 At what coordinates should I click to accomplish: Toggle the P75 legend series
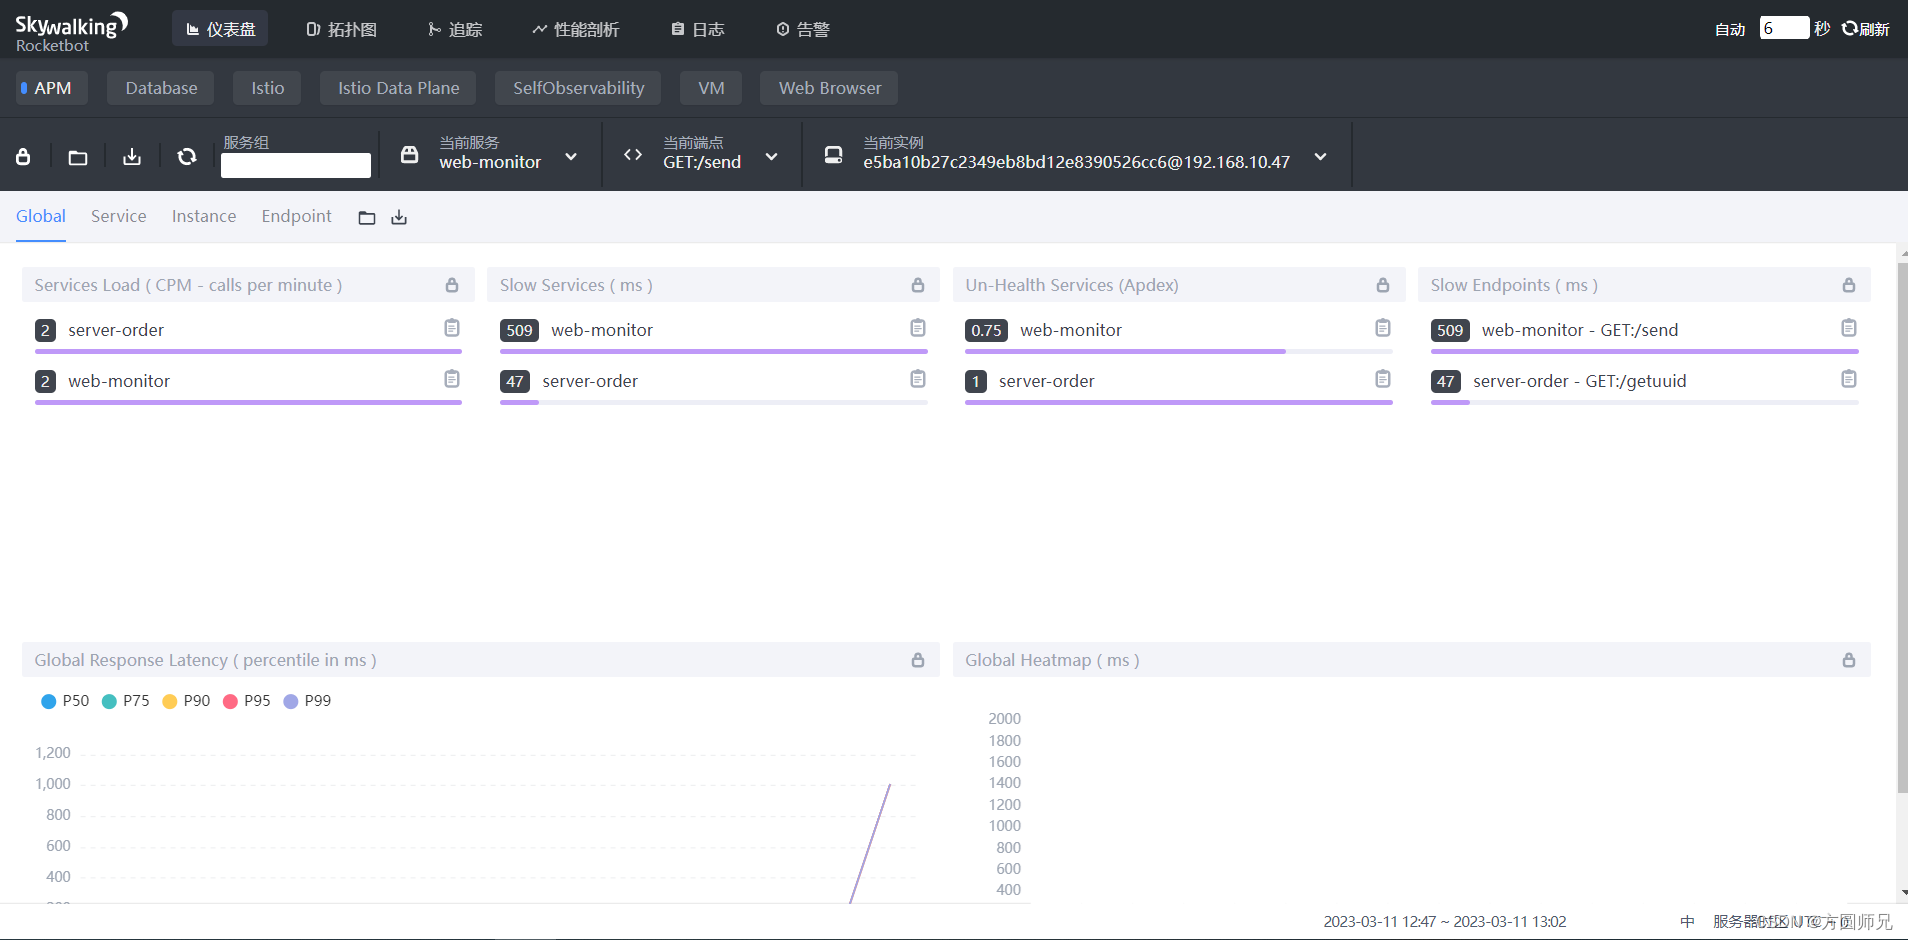[126, 701]
